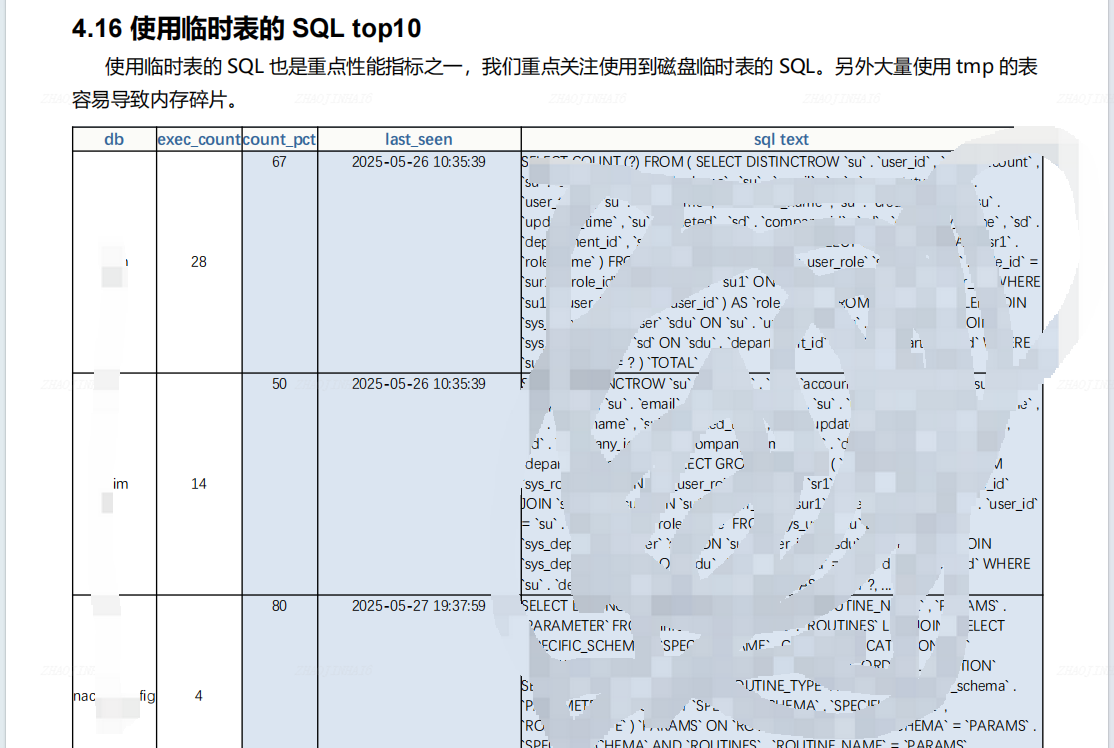Select the 'exec_count' column header
The height and width of the screenshot is (748, 1114).
pyautogui.click(x=199, y=139)
